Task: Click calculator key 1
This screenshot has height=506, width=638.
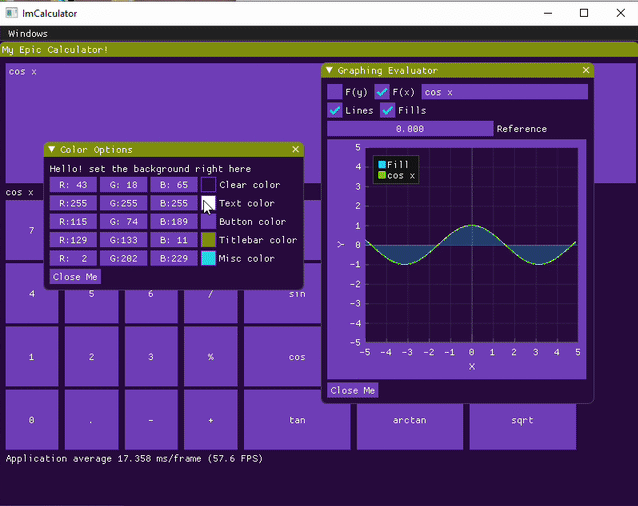Action: point(32,356)
